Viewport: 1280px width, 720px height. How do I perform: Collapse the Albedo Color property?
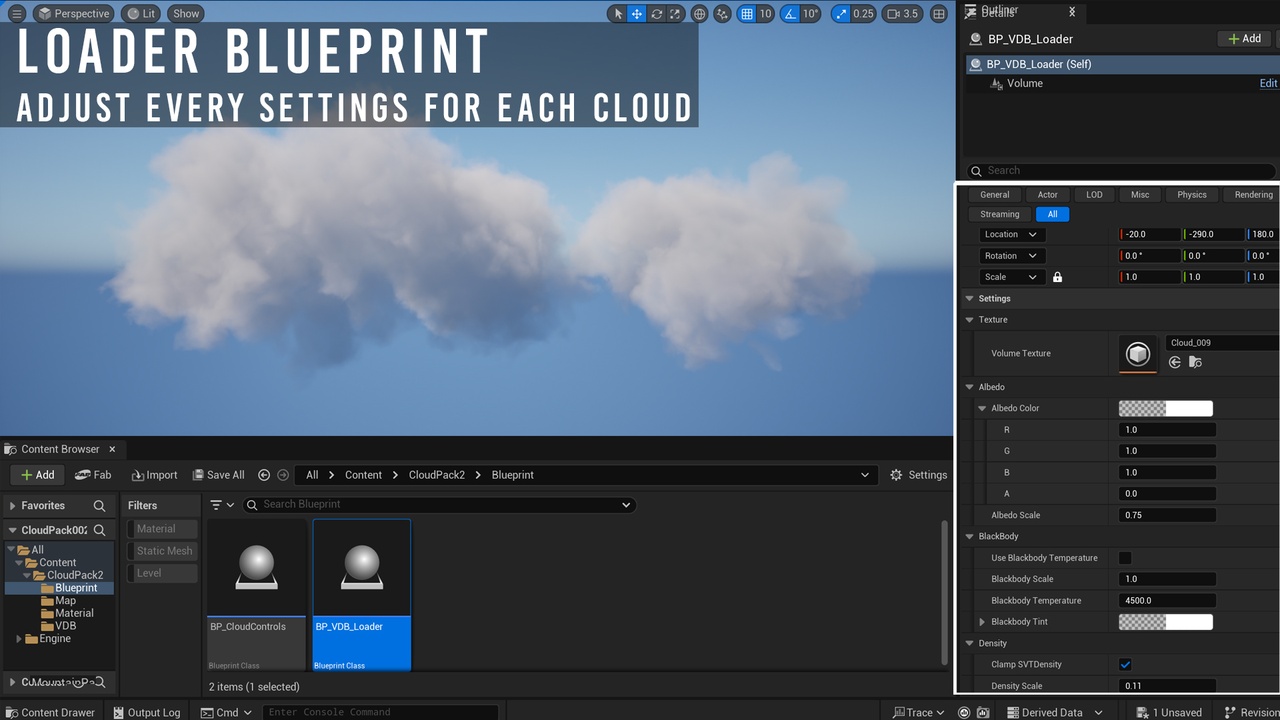click(x=982, y=408)
